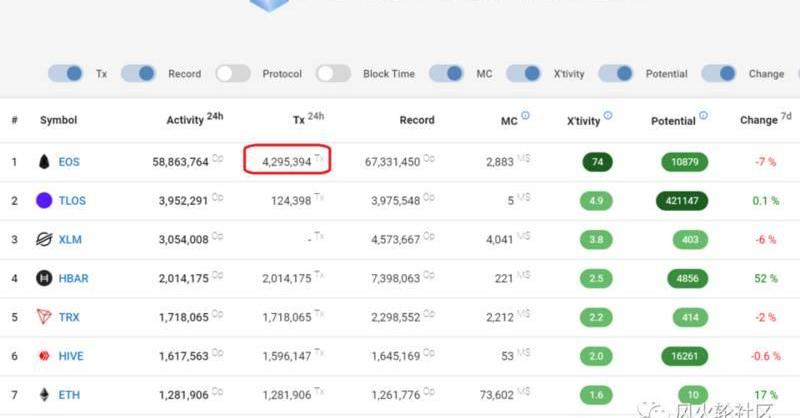Disable the X'tivity column toggle
Image resolution: width=800 pixels, height=418 pixels.
coord(524,73)
